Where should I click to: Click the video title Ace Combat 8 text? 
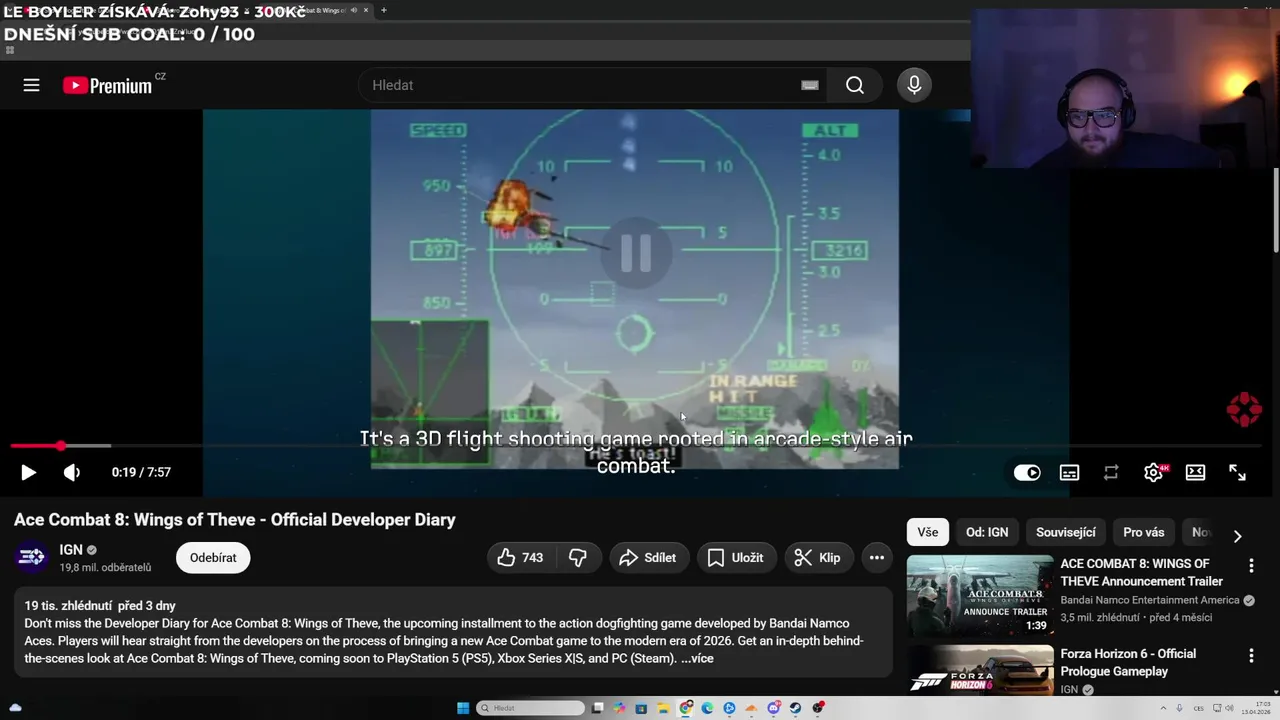(x=234, y=520)
